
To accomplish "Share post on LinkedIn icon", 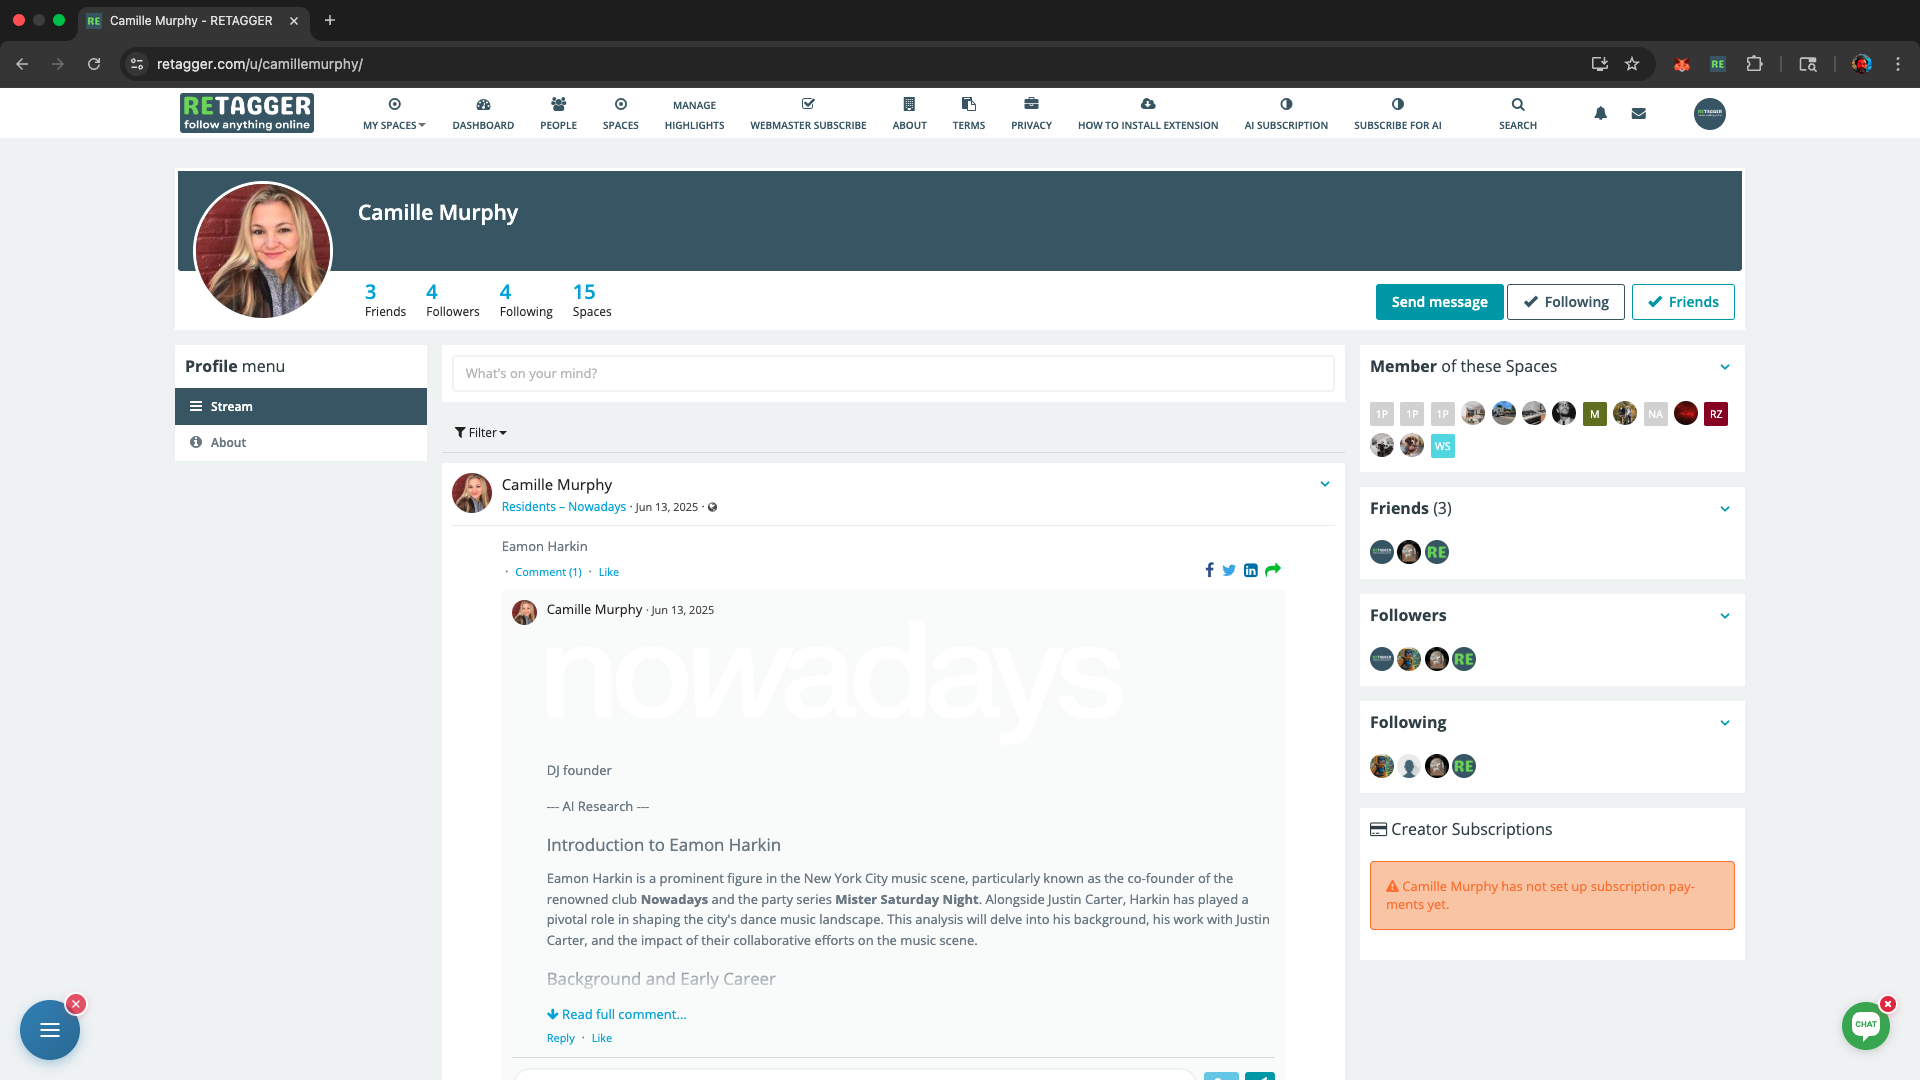I will [x=1250, y=570].
